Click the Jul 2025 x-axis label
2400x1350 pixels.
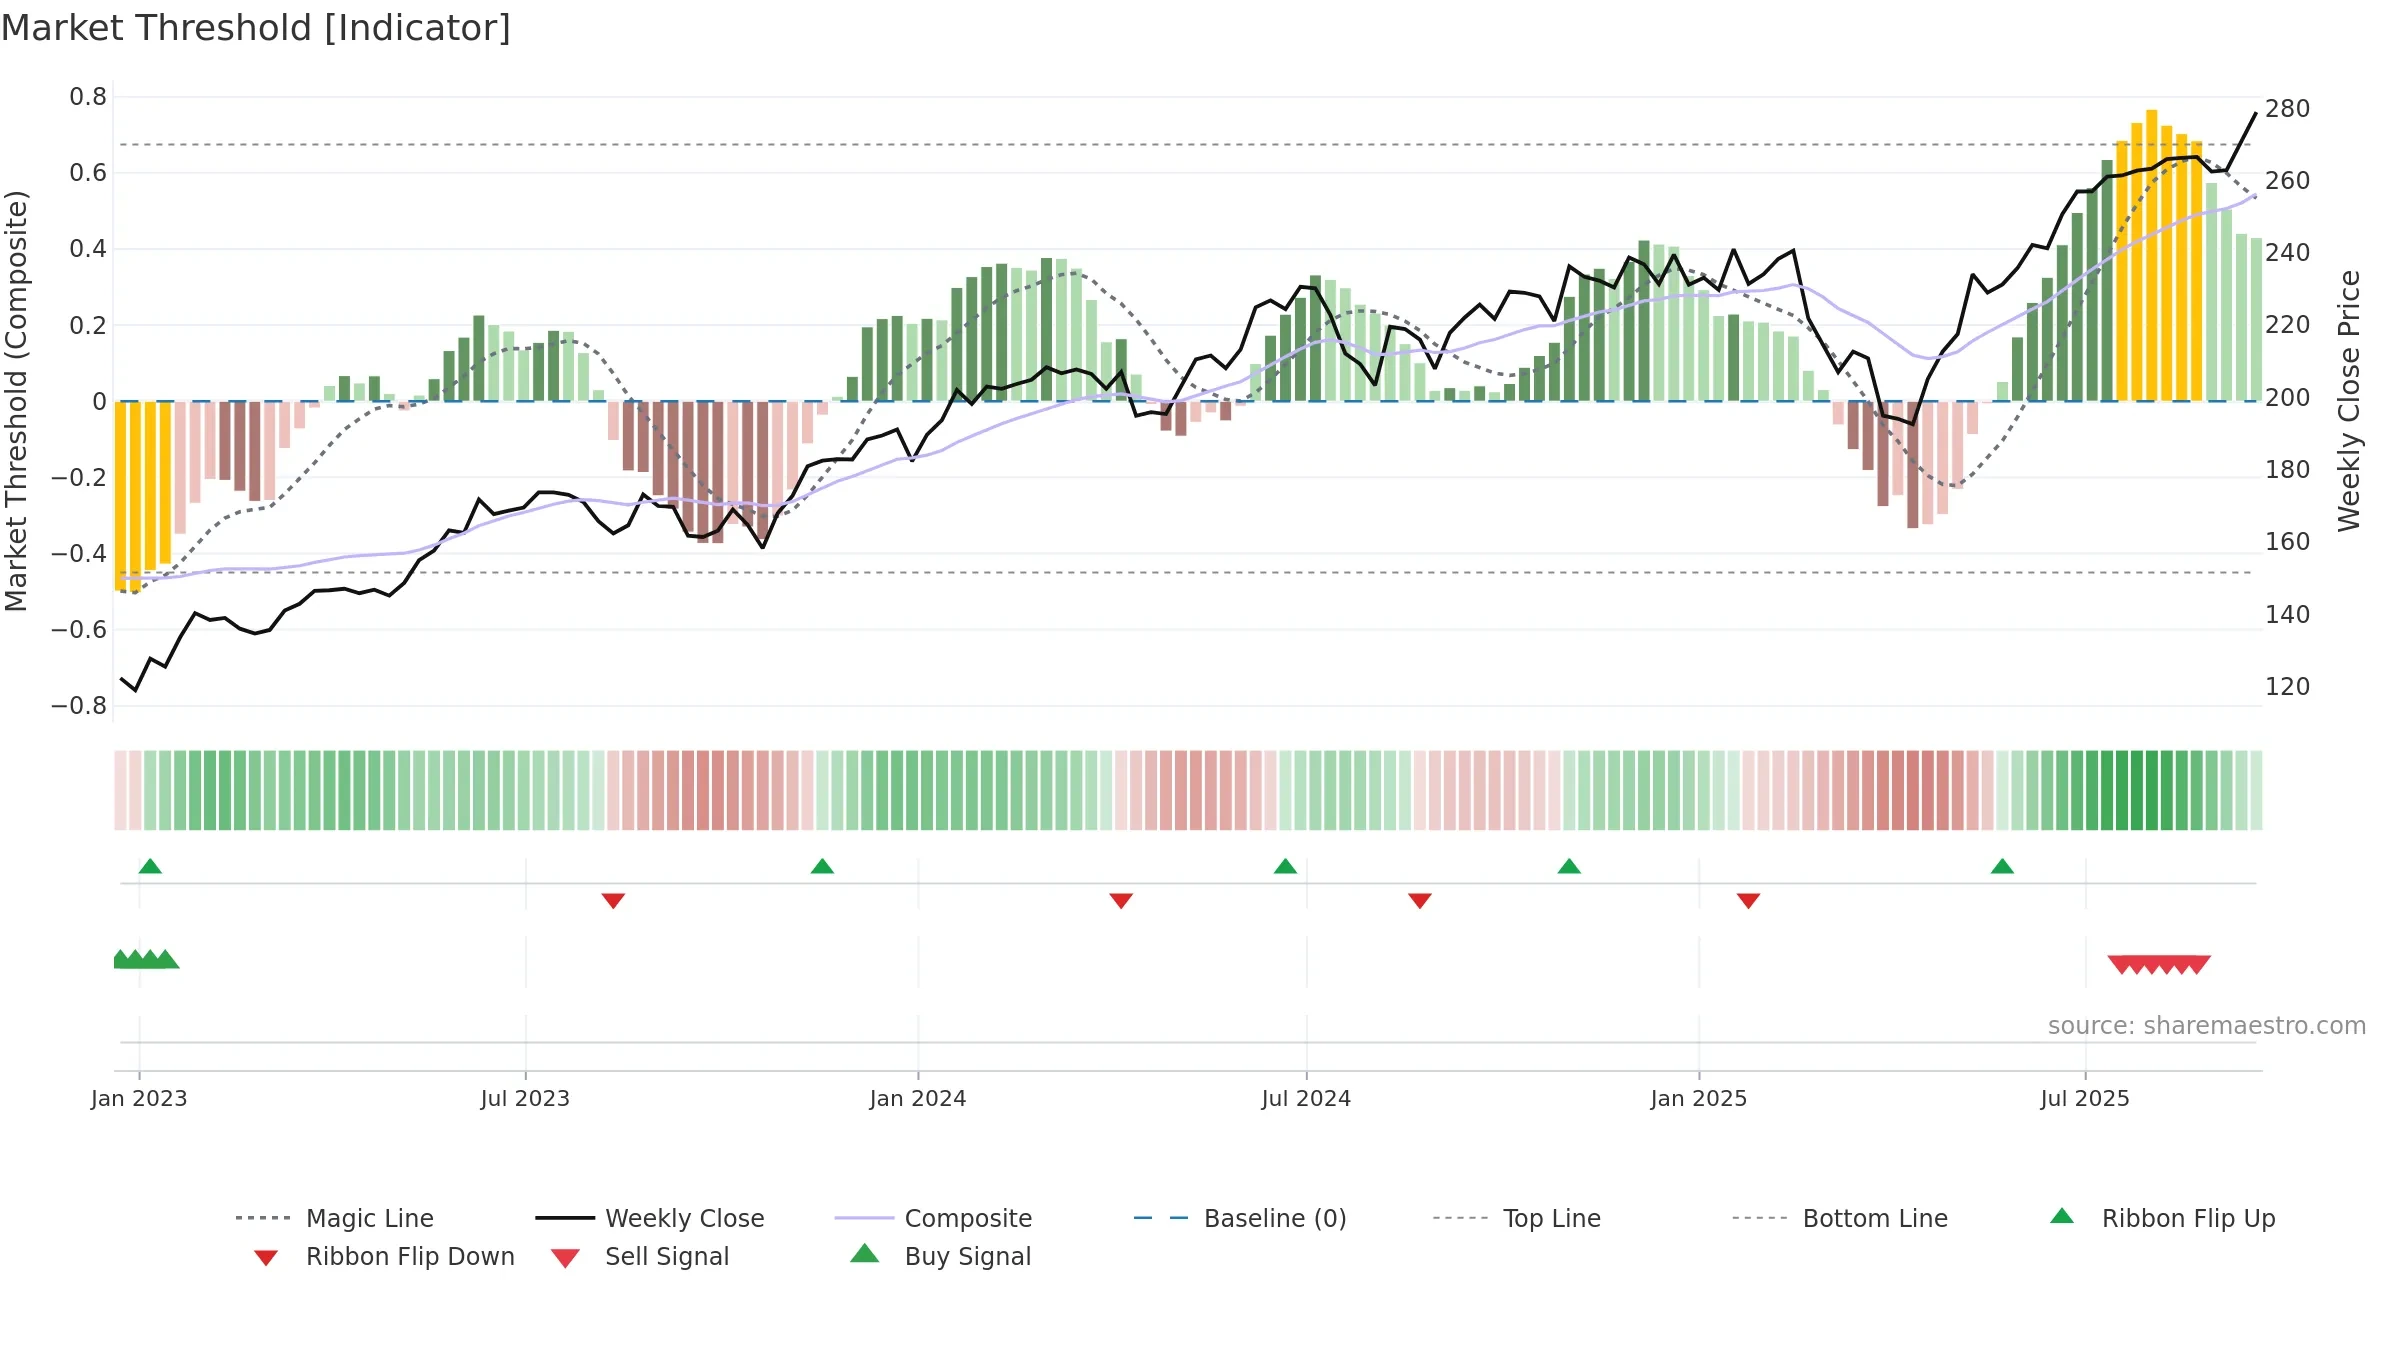(x=2085, y=1098)
